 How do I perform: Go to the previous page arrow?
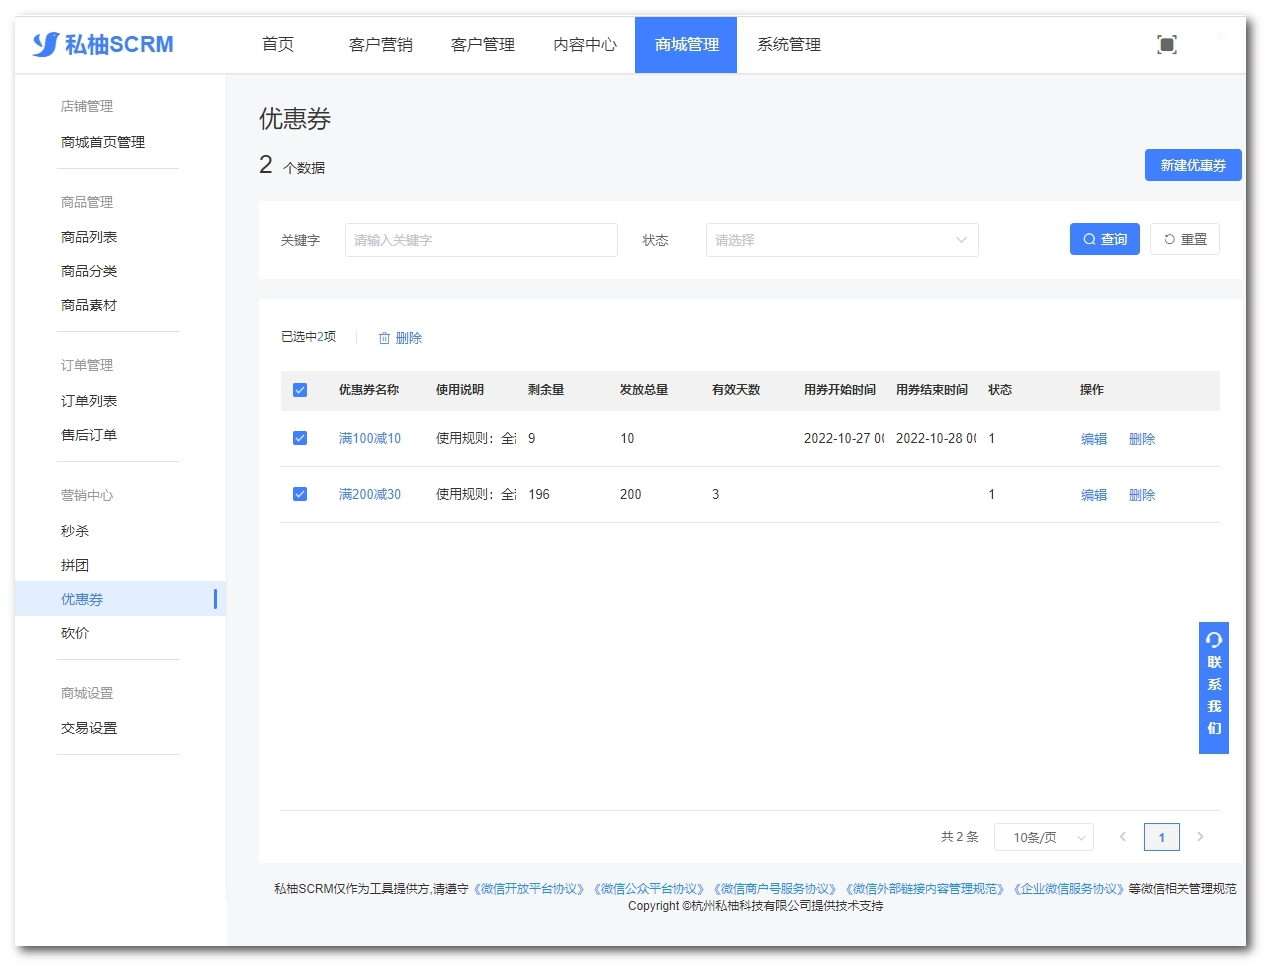point(1123,837)
